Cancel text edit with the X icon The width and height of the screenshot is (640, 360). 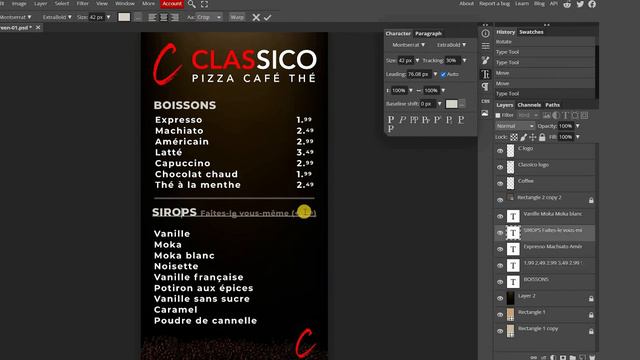click(256, 18)
